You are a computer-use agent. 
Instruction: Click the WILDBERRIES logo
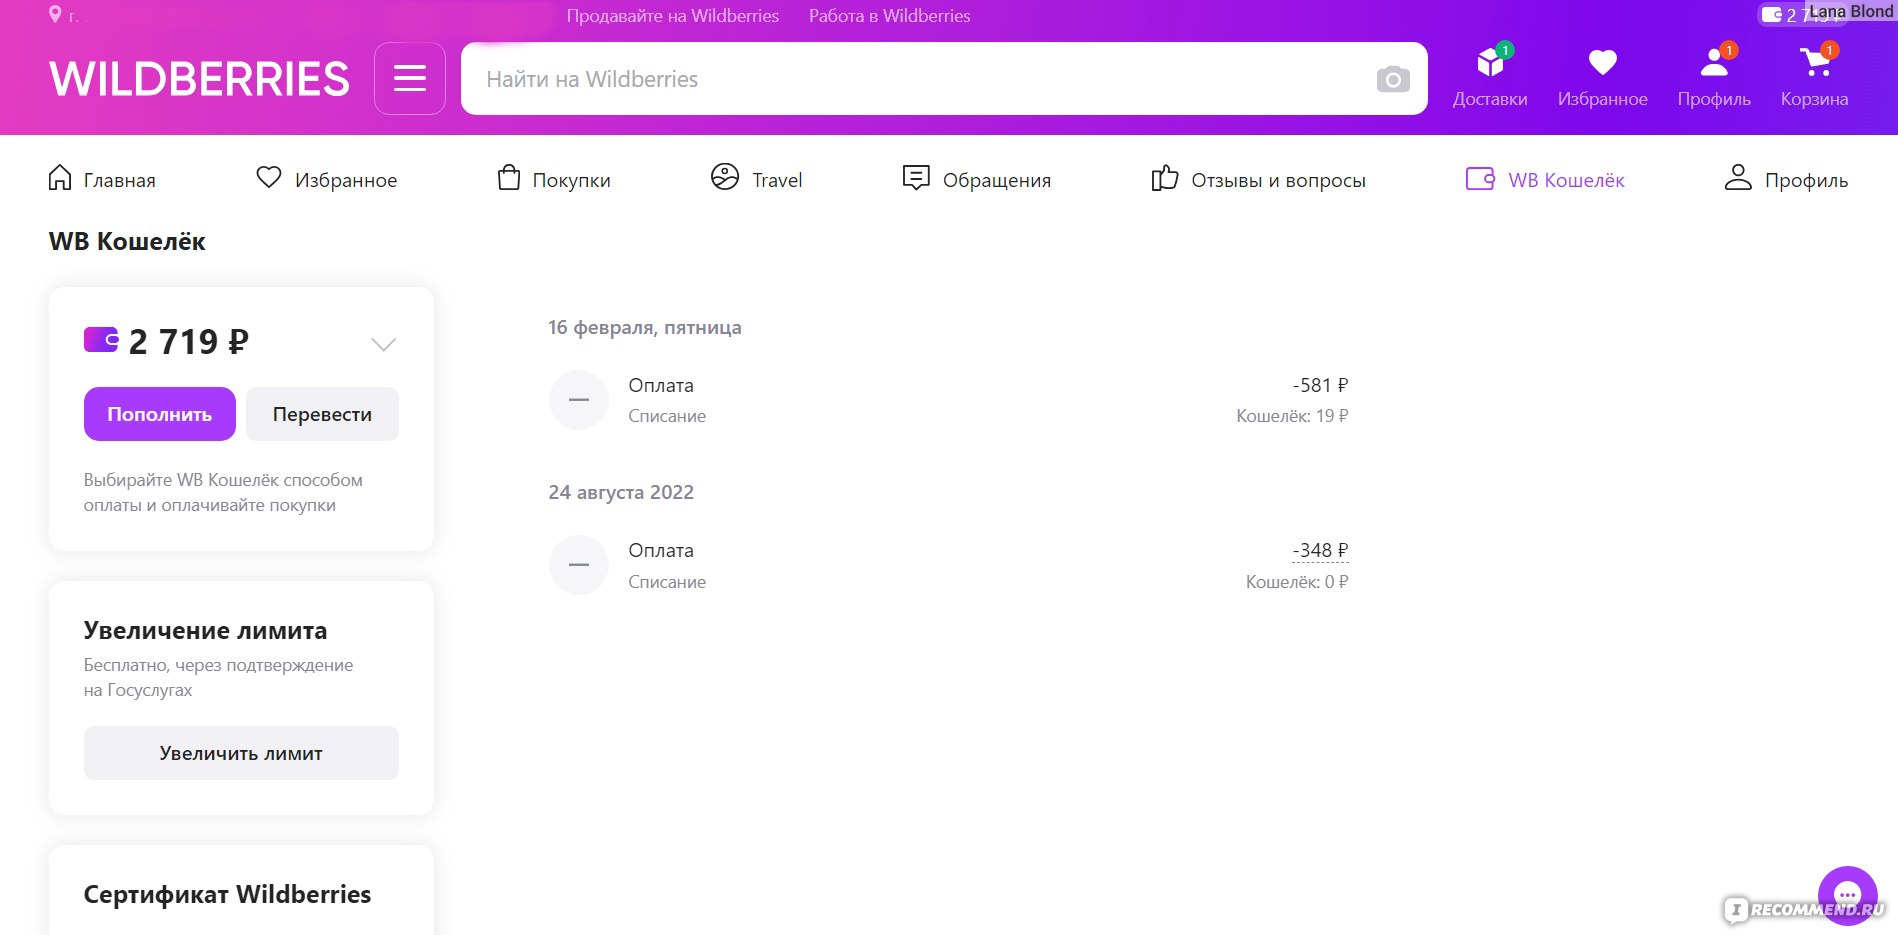pos(199,79)
